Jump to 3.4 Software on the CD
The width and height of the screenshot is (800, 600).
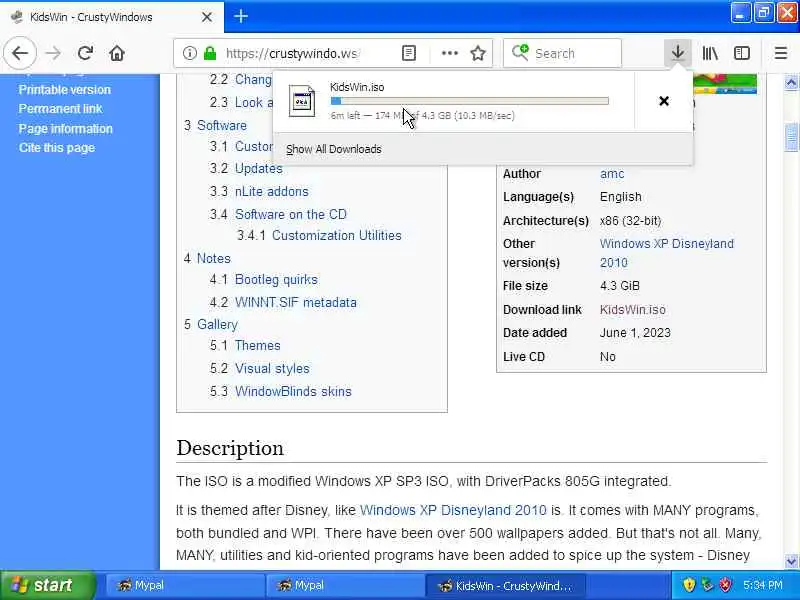tap(278, 214)
